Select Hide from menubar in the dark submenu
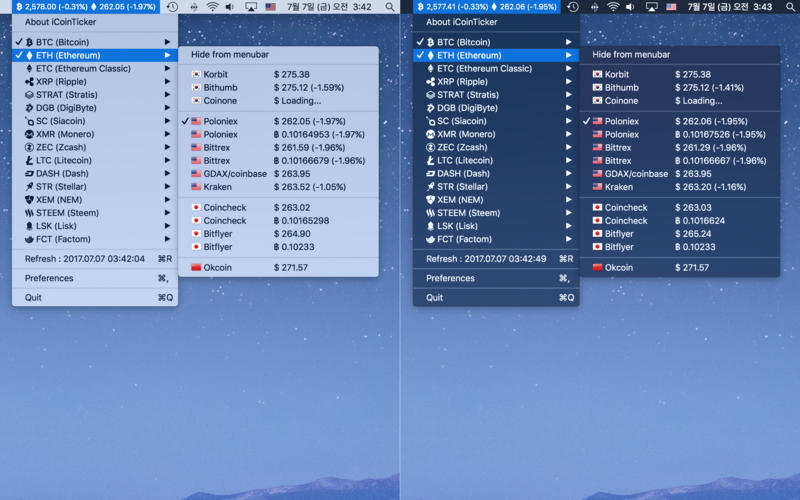 click(x=631, y=55)
